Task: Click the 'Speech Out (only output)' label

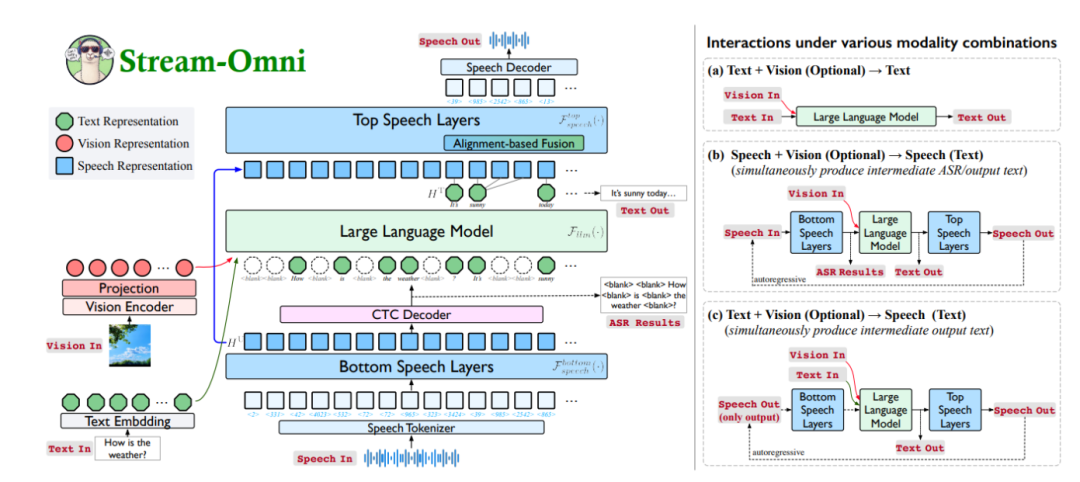Action: (749, 410)
